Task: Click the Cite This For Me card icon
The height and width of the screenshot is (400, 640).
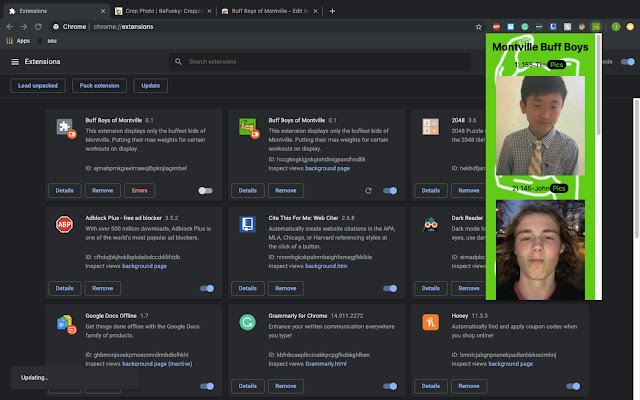Action: point(247,224)
